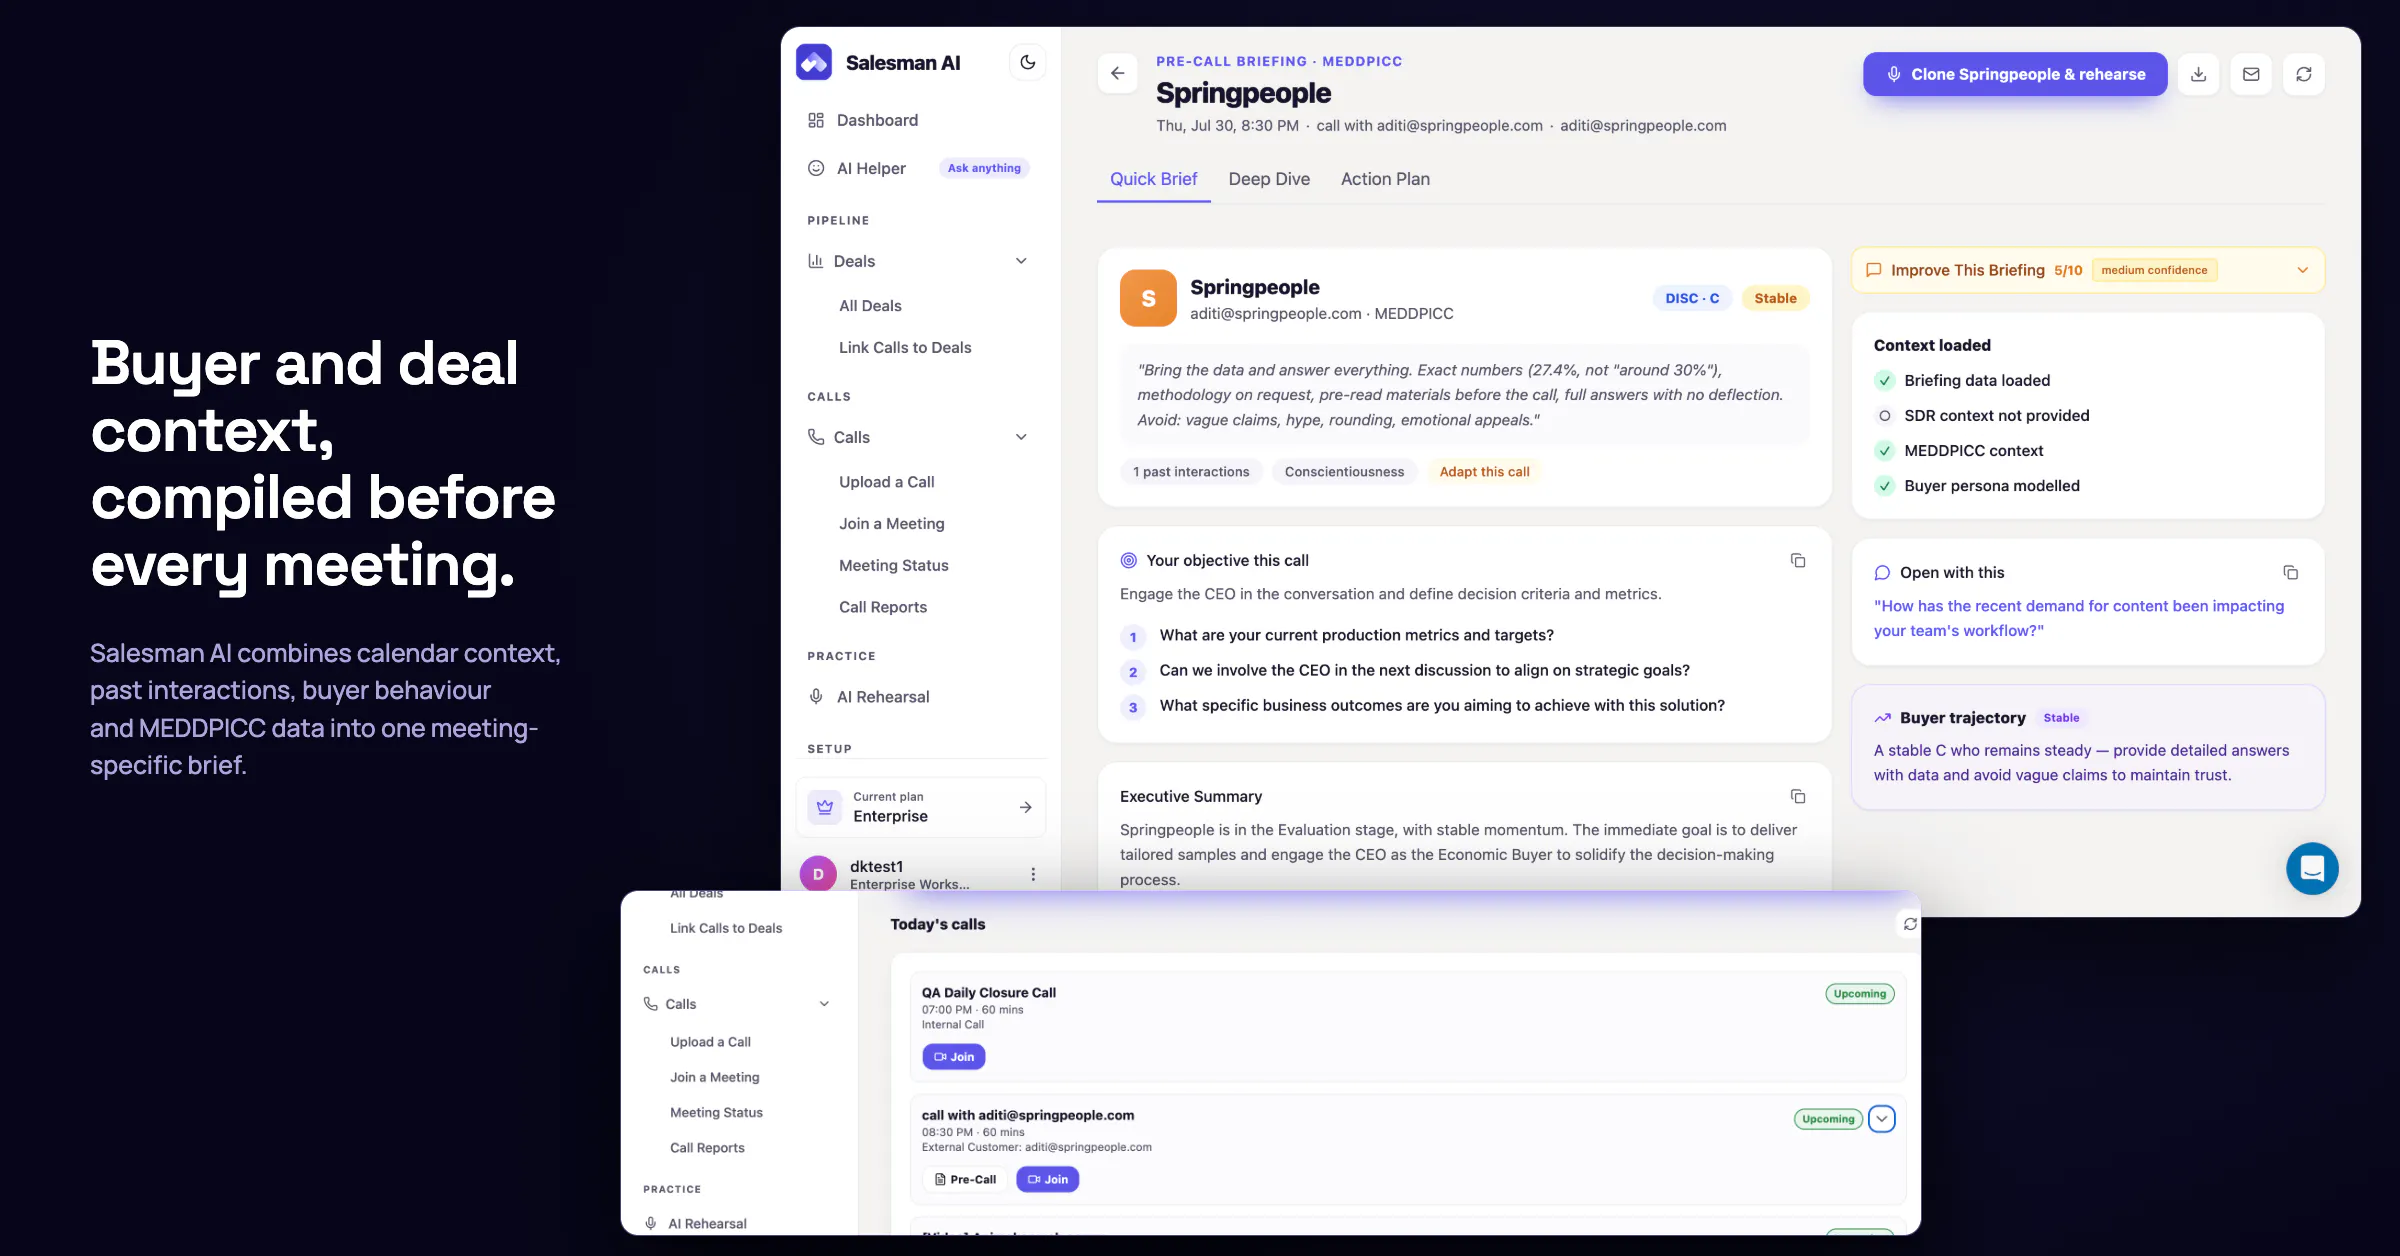Screen dimensions: 2400x1256
Task: Open AI Helper in the sidebar
Action: [x=871, y=168]
